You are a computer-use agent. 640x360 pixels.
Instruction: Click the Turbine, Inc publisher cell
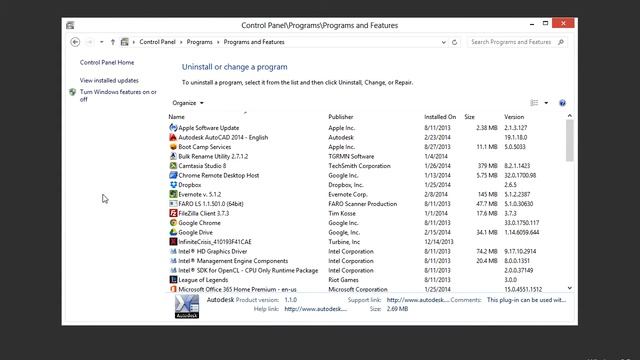(x=344, y=242)
